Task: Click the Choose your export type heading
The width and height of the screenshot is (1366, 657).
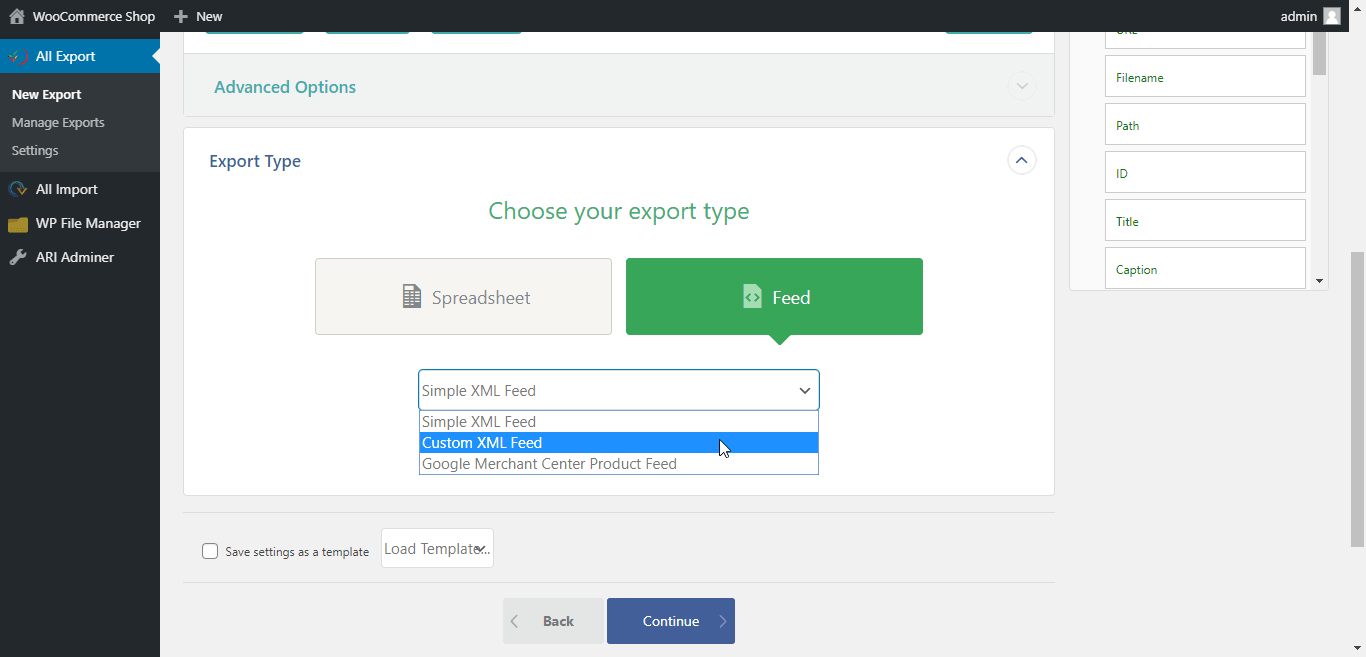Action: point(619,211)
